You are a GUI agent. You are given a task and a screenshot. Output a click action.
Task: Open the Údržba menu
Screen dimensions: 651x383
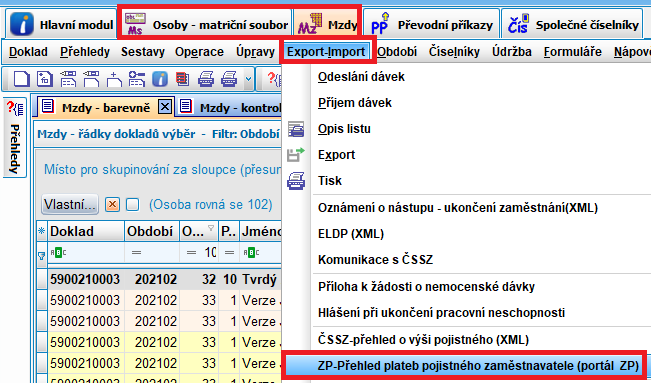click(x=512, y=52)
